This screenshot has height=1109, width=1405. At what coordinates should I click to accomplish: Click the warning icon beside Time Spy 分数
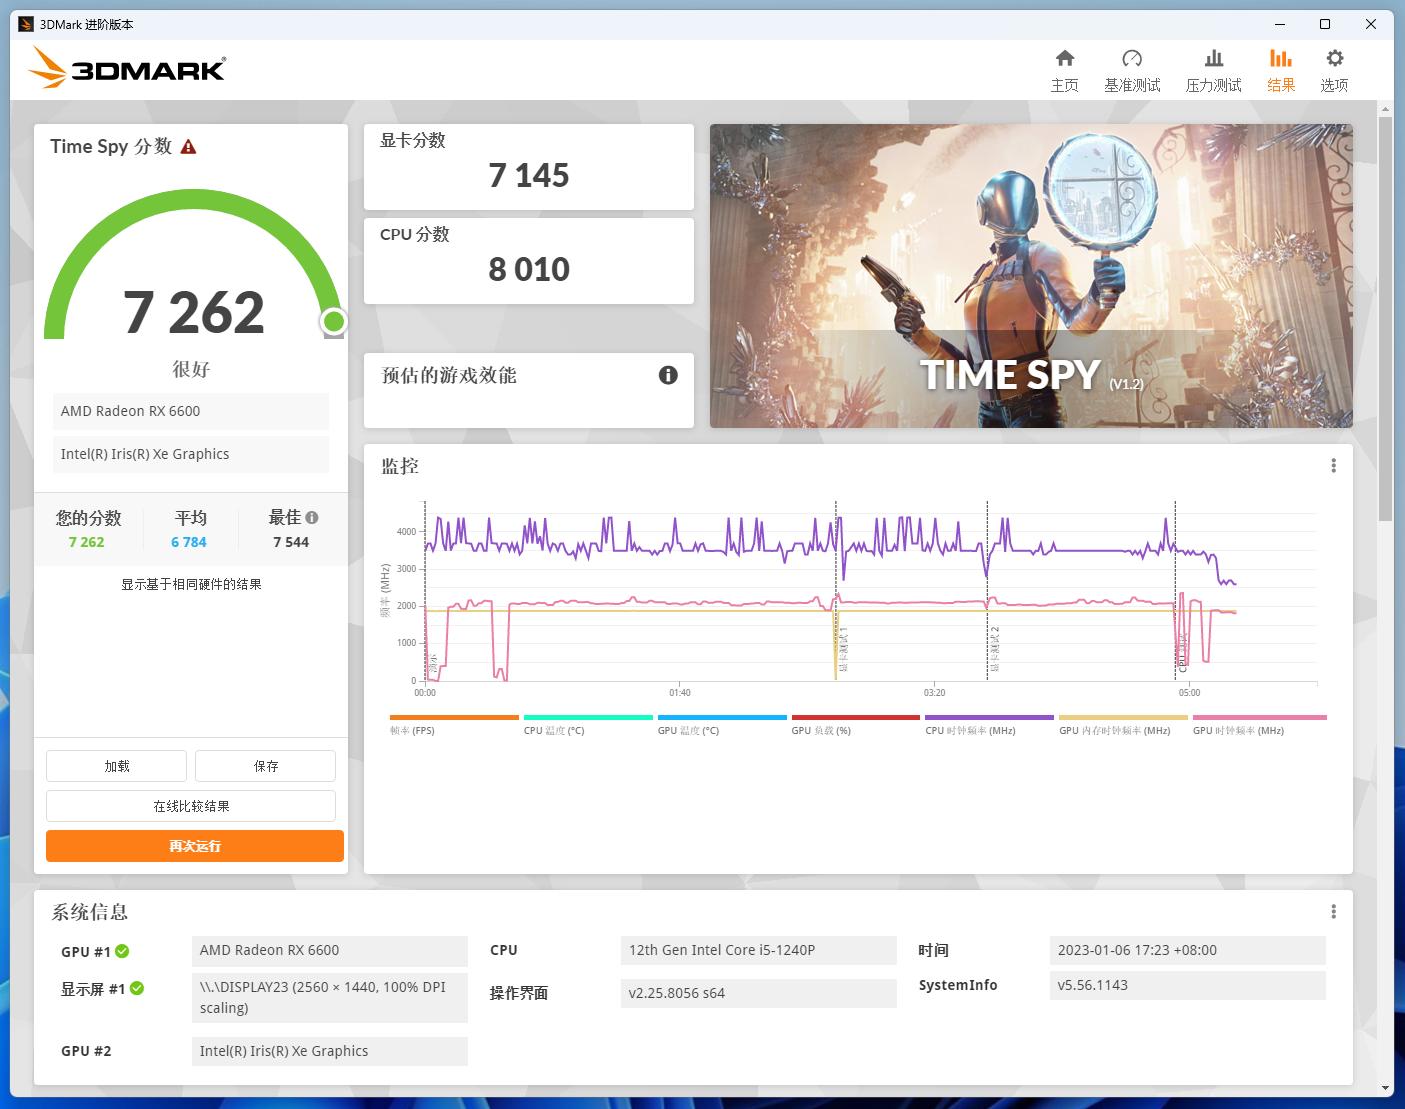click(x=190, y=146)
